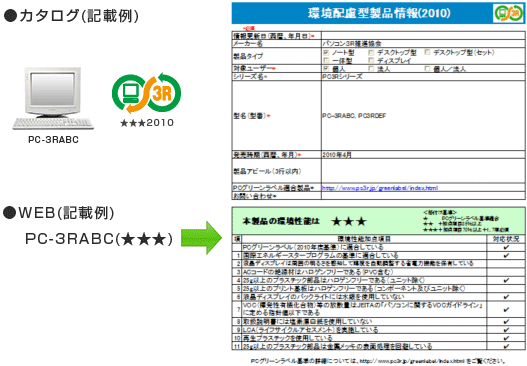Click the checkmark for PCグリーンラベル適合 row
527x366 pixels.
click(x=506, y=247)
